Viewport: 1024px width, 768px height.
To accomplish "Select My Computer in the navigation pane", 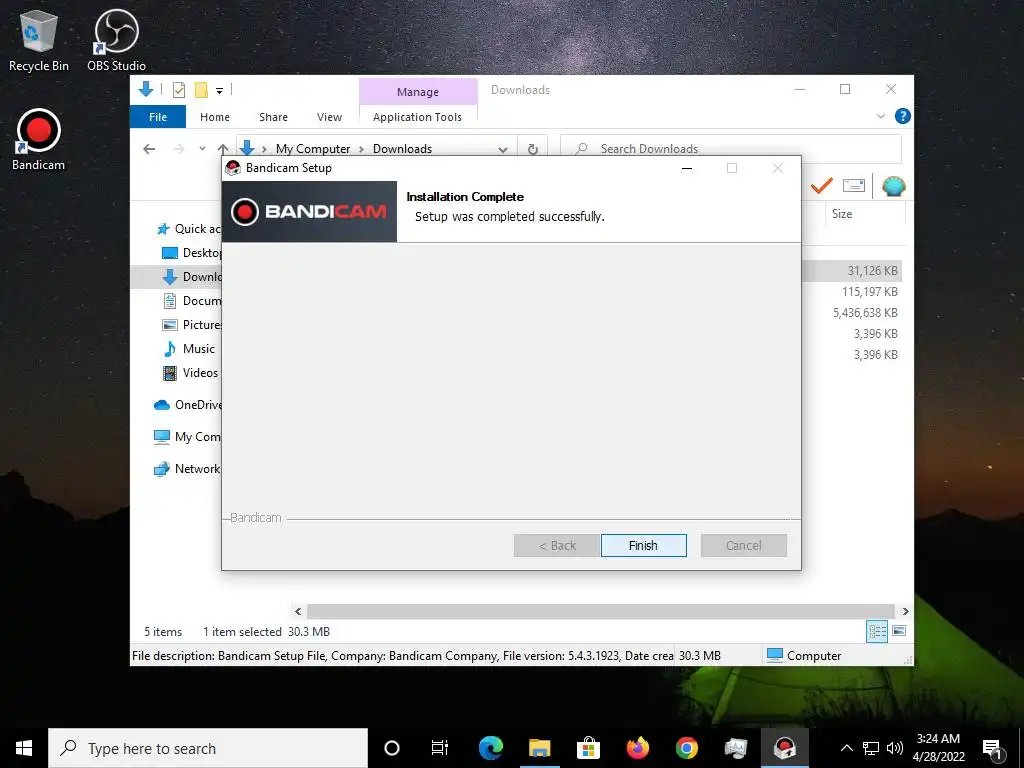I will point(187,437).
